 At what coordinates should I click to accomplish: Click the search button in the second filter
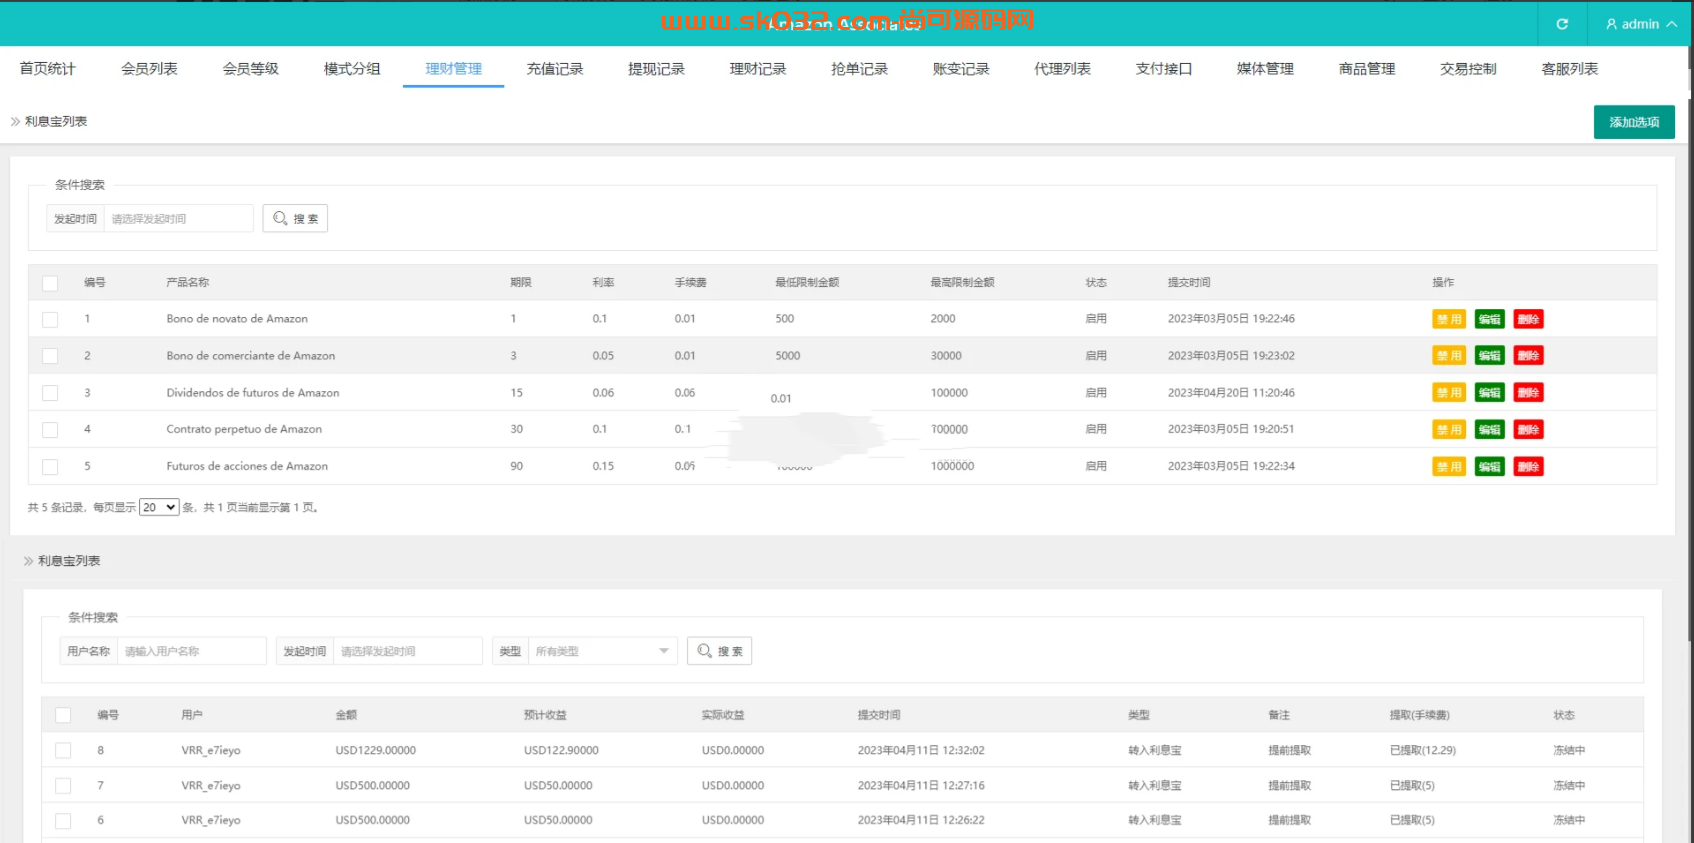(719, 651)
